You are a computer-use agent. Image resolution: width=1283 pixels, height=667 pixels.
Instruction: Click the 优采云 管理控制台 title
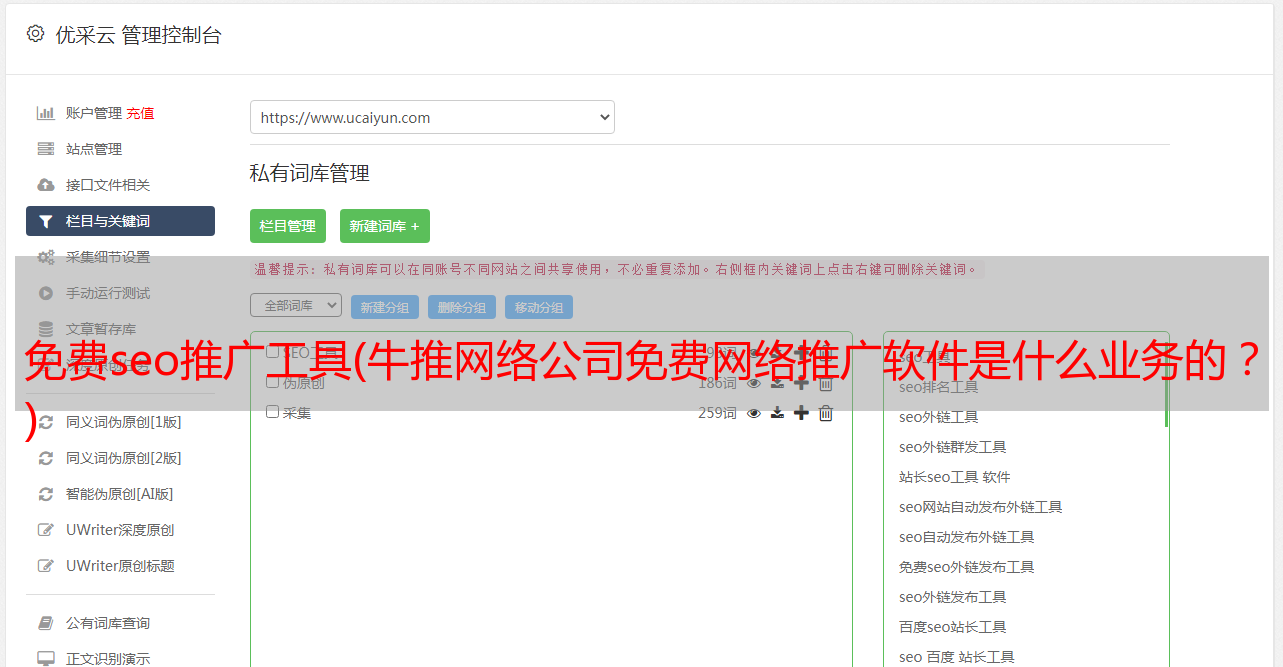pyautogui.click(x=138, y=35)
